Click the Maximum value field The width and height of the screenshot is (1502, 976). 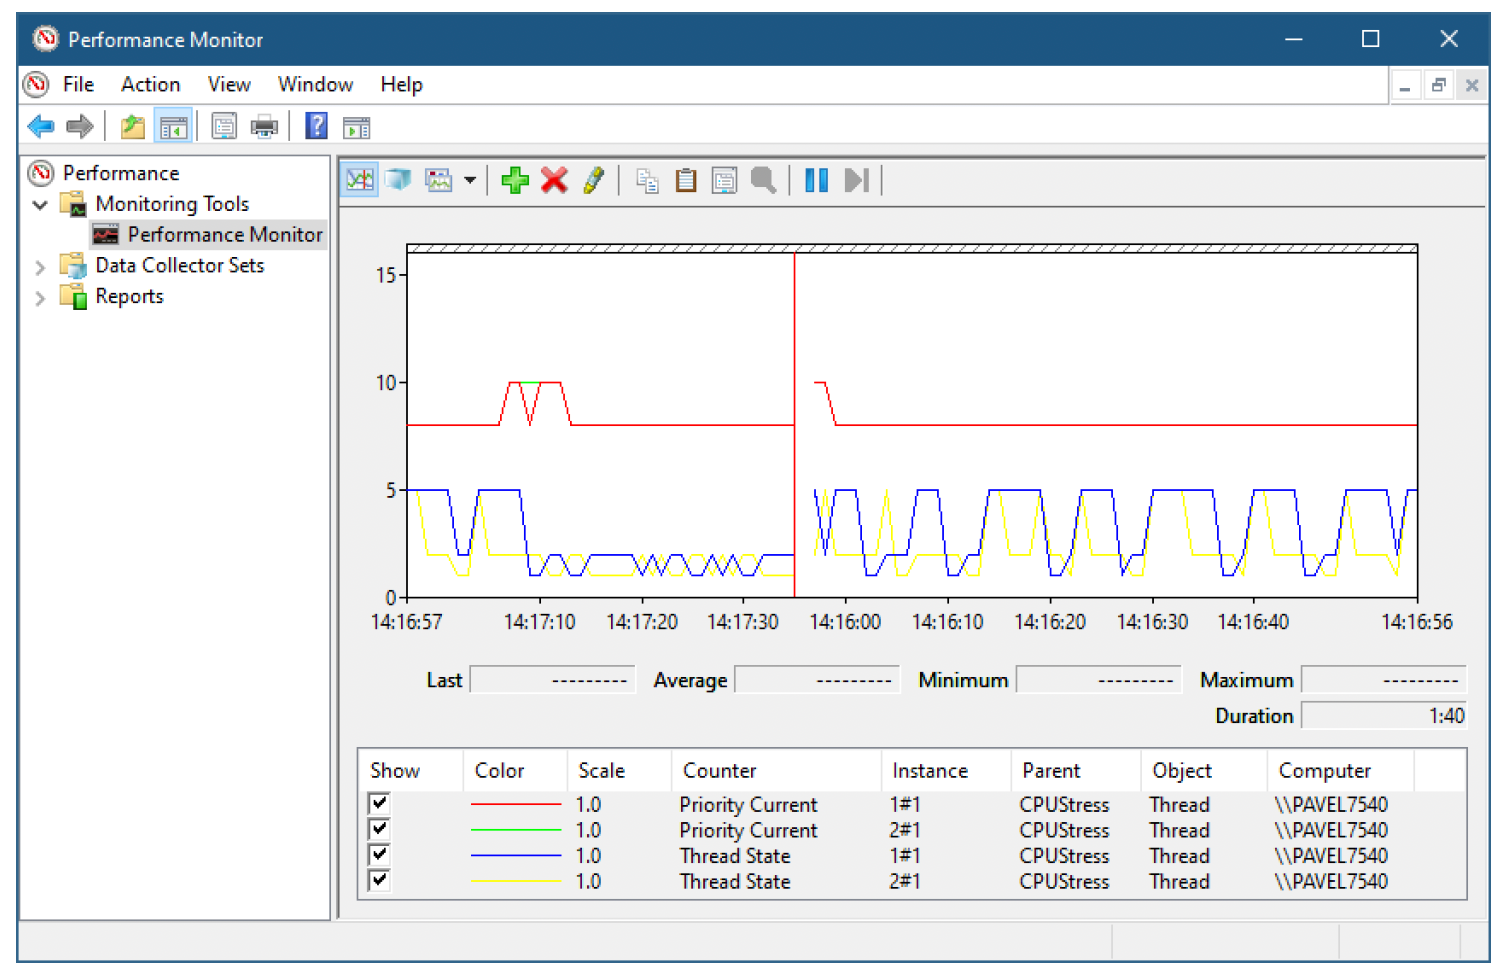(1383, 680)
